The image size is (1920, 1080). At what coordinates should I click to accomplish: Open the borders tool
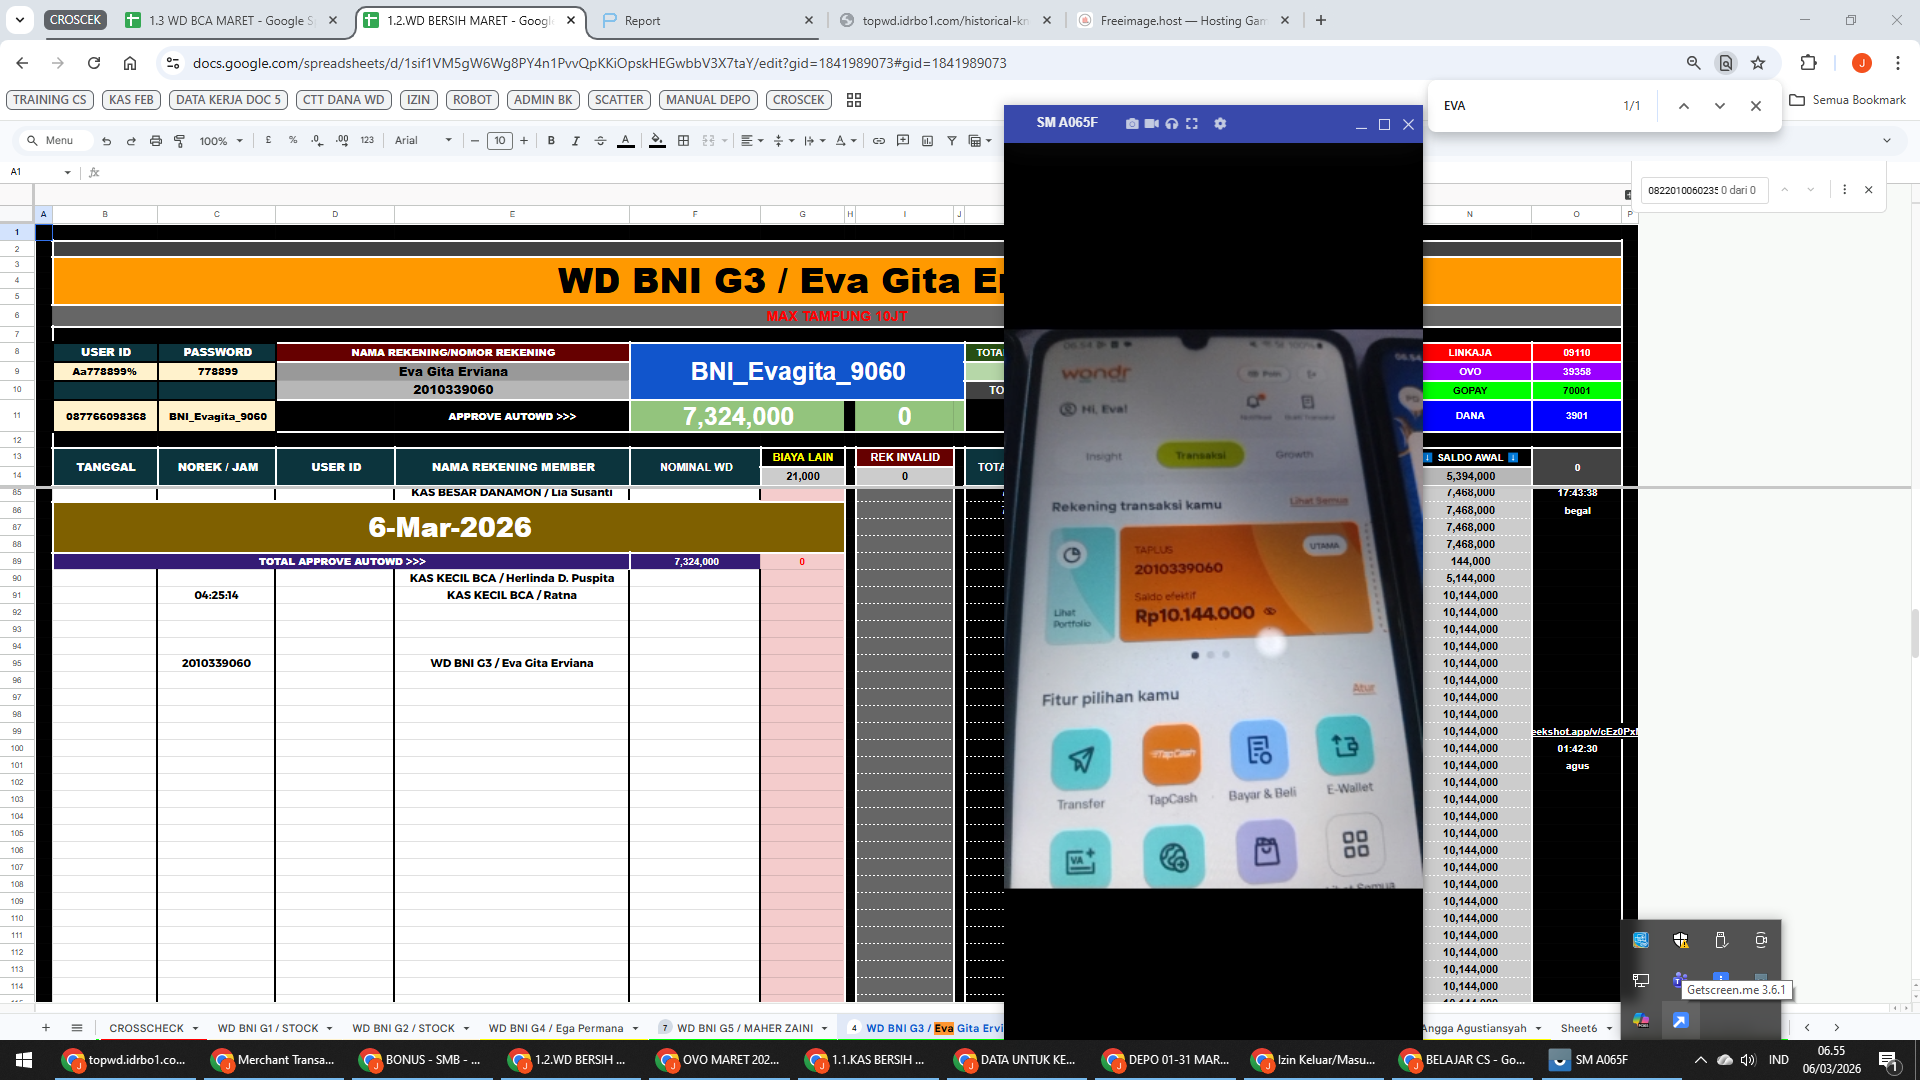683,141
